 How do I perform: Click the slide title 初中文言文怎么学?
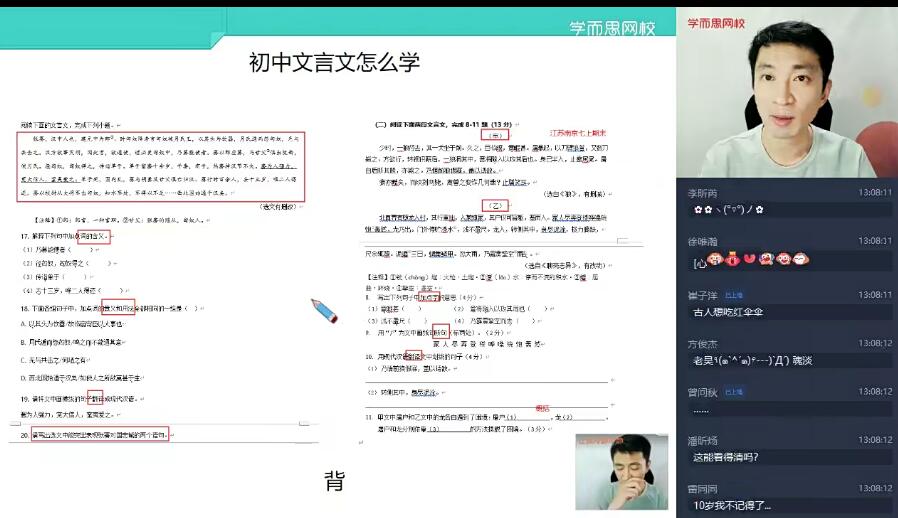[334, 63]
